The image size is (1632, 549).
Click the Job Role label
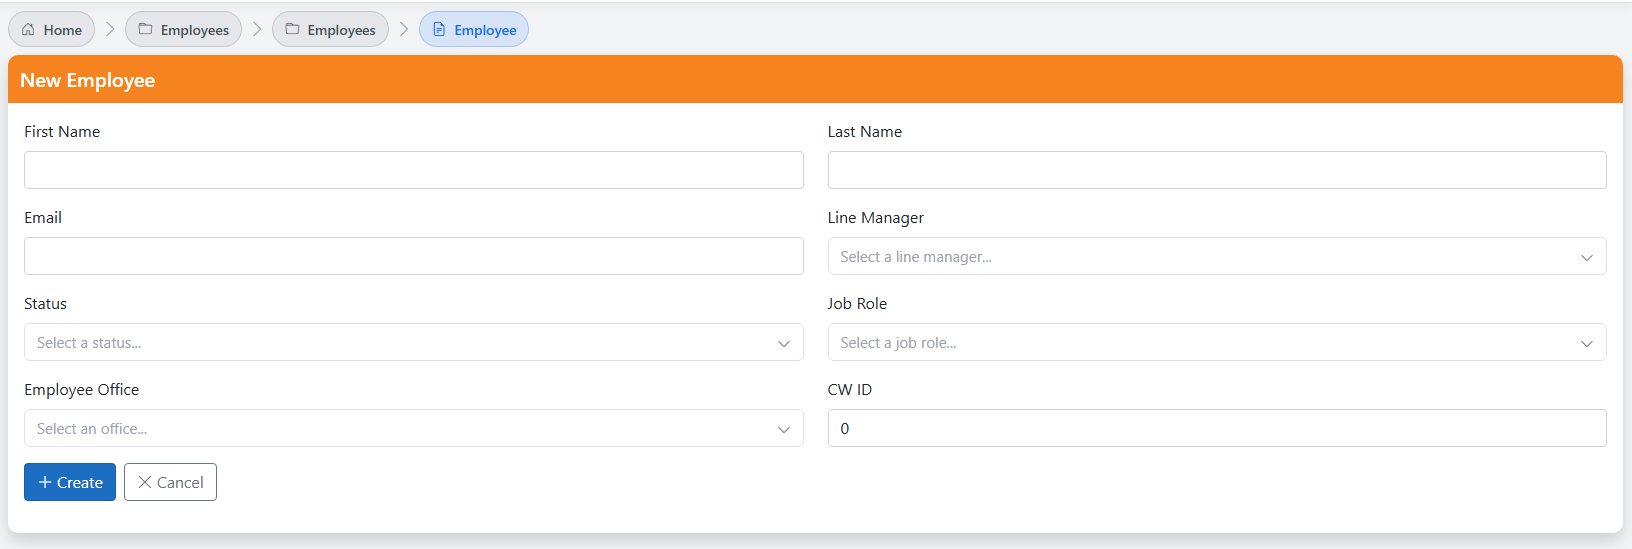857,304
